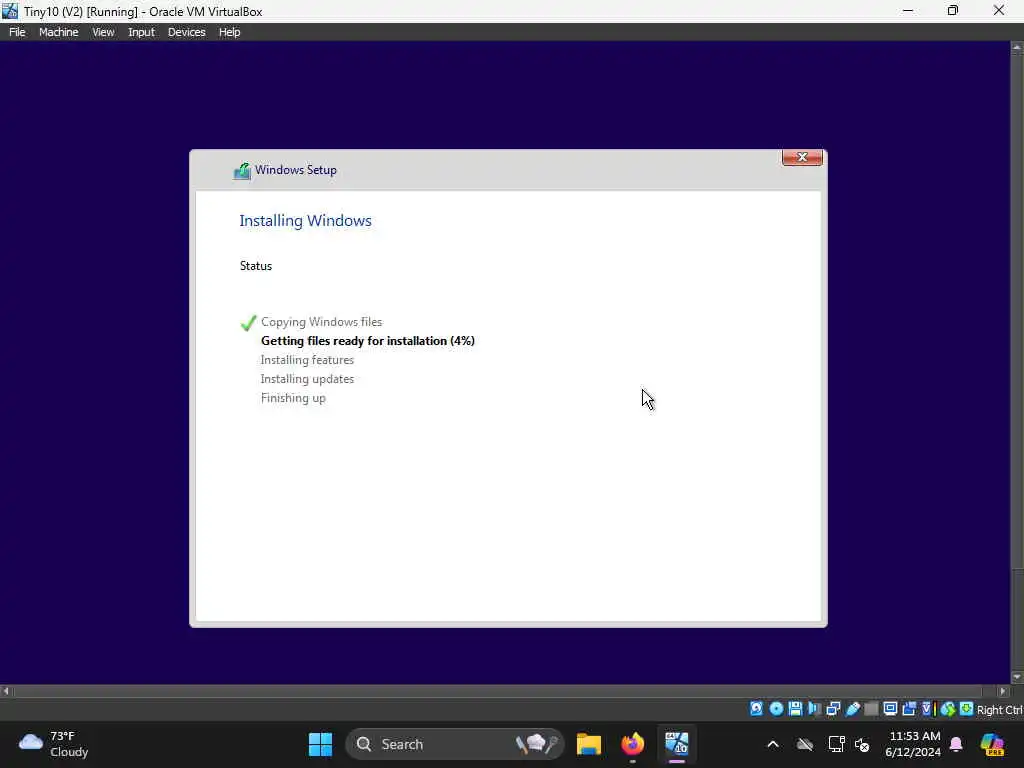Click the OneDrive tray icon
The width and height of the screenshot is (1024, 768).
pyautogui.click(x=805, y=744)
